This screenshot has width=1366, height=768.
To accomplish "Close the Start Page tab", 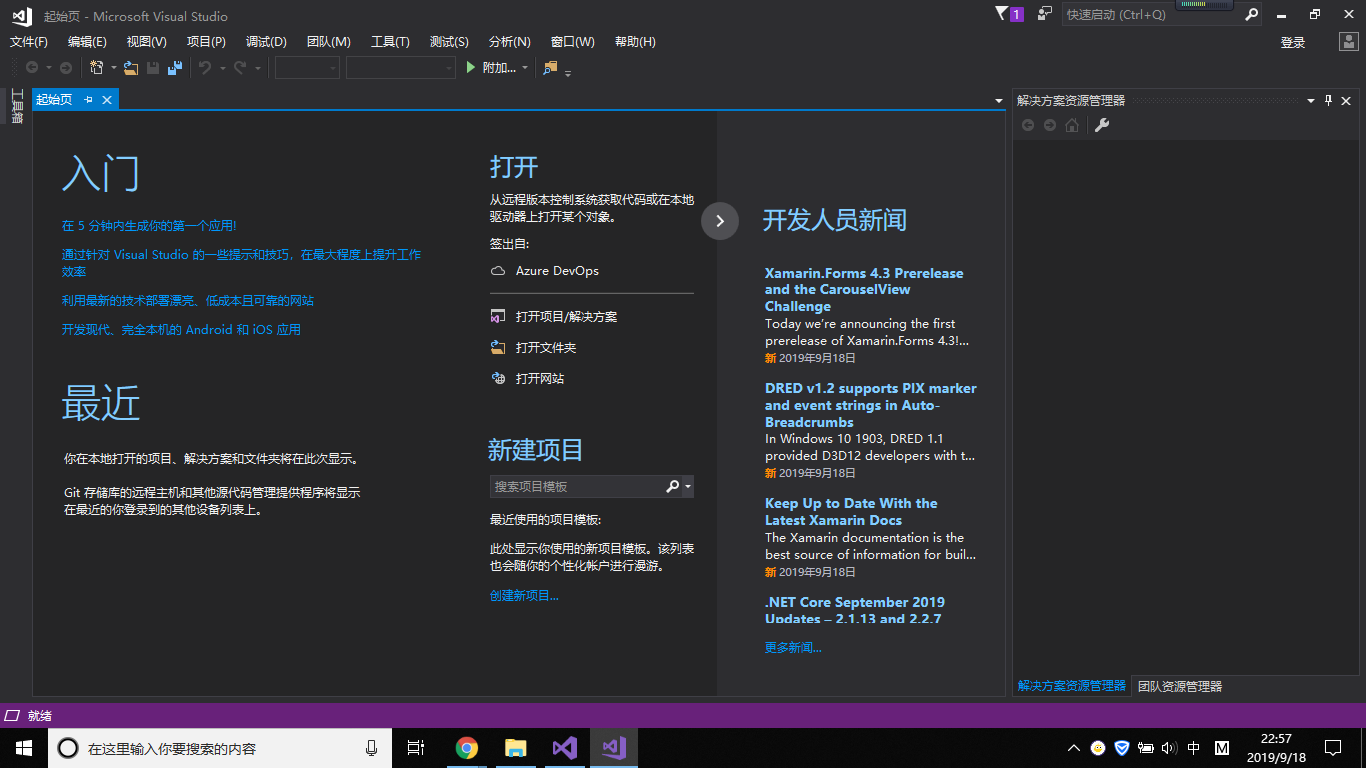I will 107,99.
